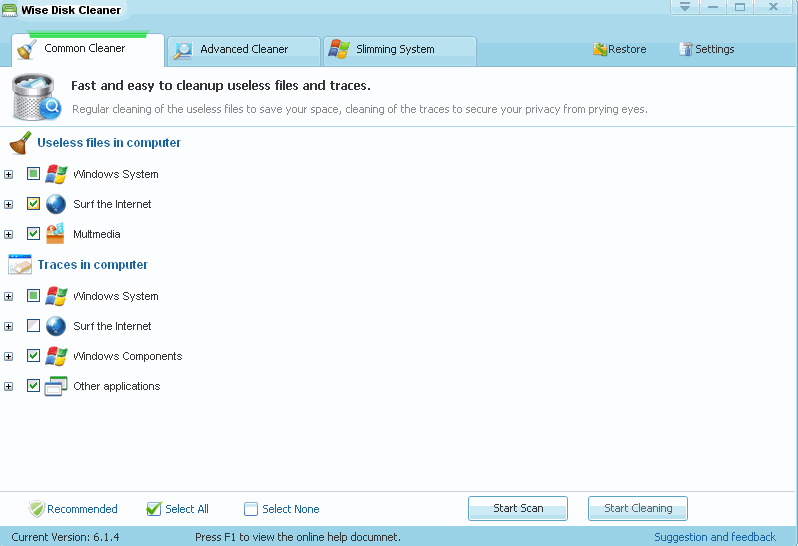Click the Multimedia label
This screenshot has width=798, height=546.
97,234
